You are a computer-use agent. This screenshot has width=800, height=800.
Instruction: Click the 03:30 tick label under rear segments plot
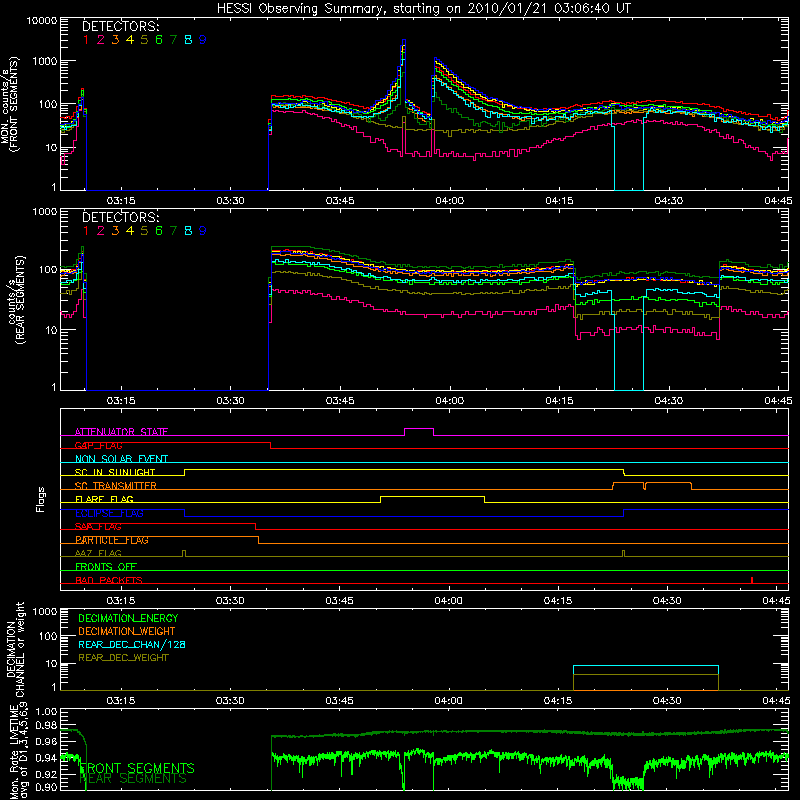(x=231, y=401)
